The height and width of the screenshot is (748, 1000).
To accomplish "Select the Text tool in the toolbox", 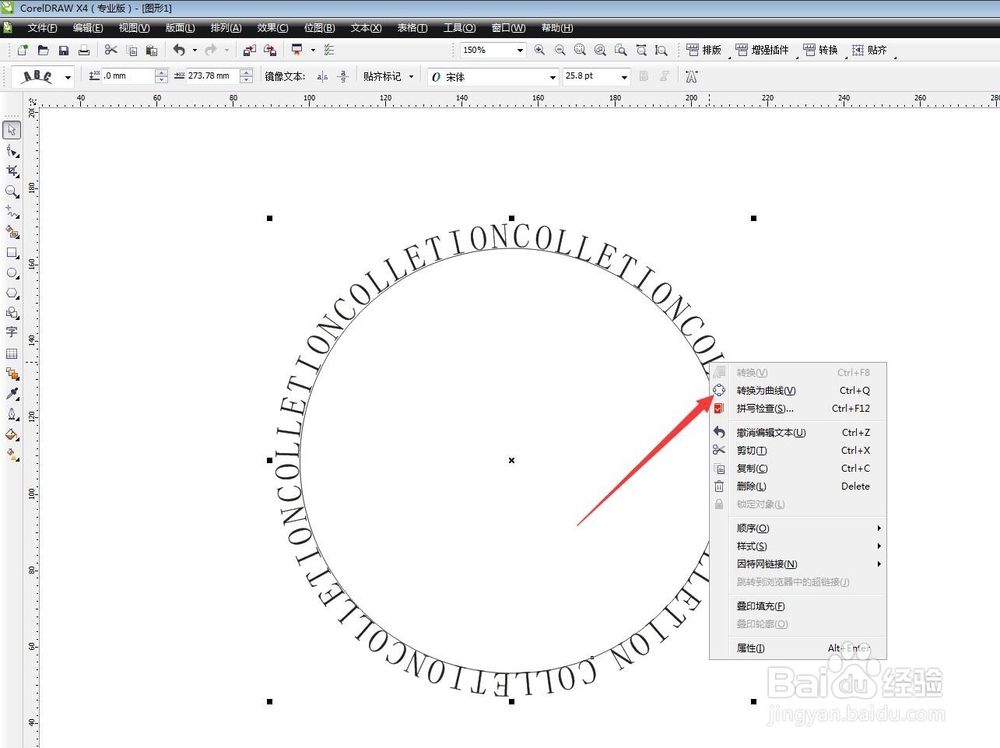I will (x=11, y=332).
